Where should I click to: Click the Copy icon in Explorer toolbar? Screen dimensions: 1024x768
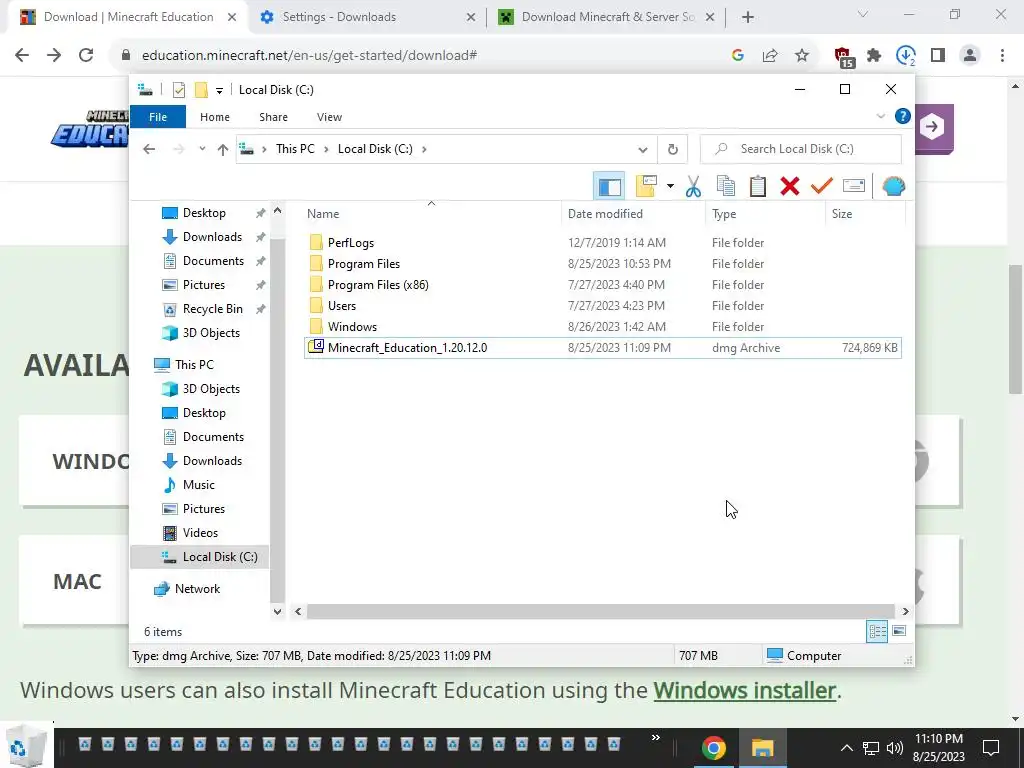(x=726, y=187)
